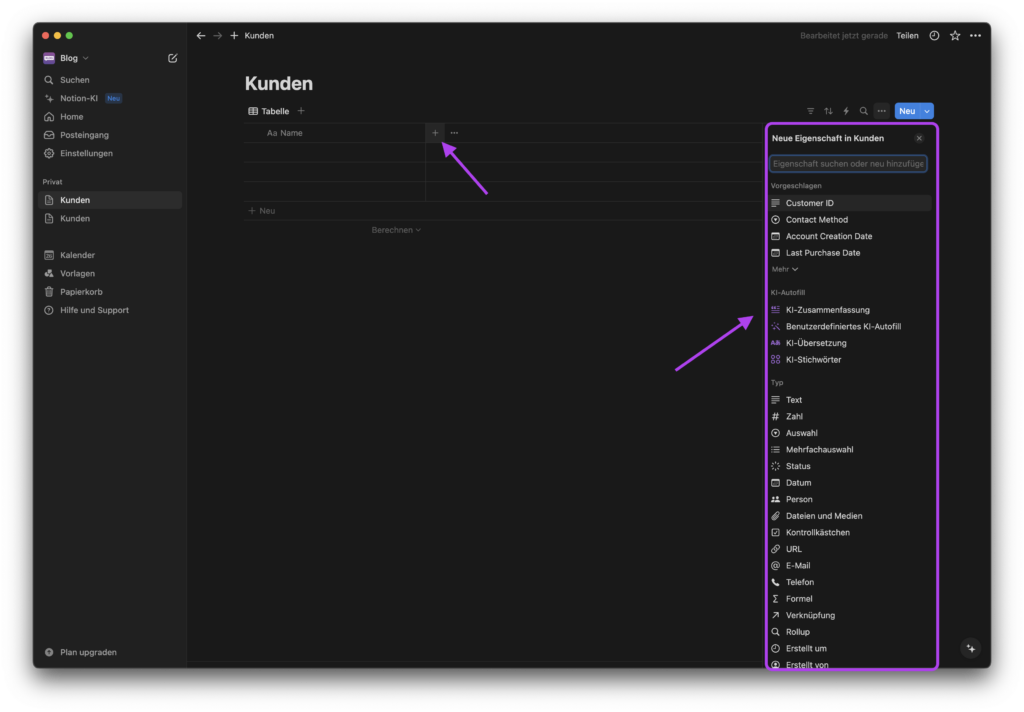
Task: Click the blue Neu button
Action: pos(907,111)
